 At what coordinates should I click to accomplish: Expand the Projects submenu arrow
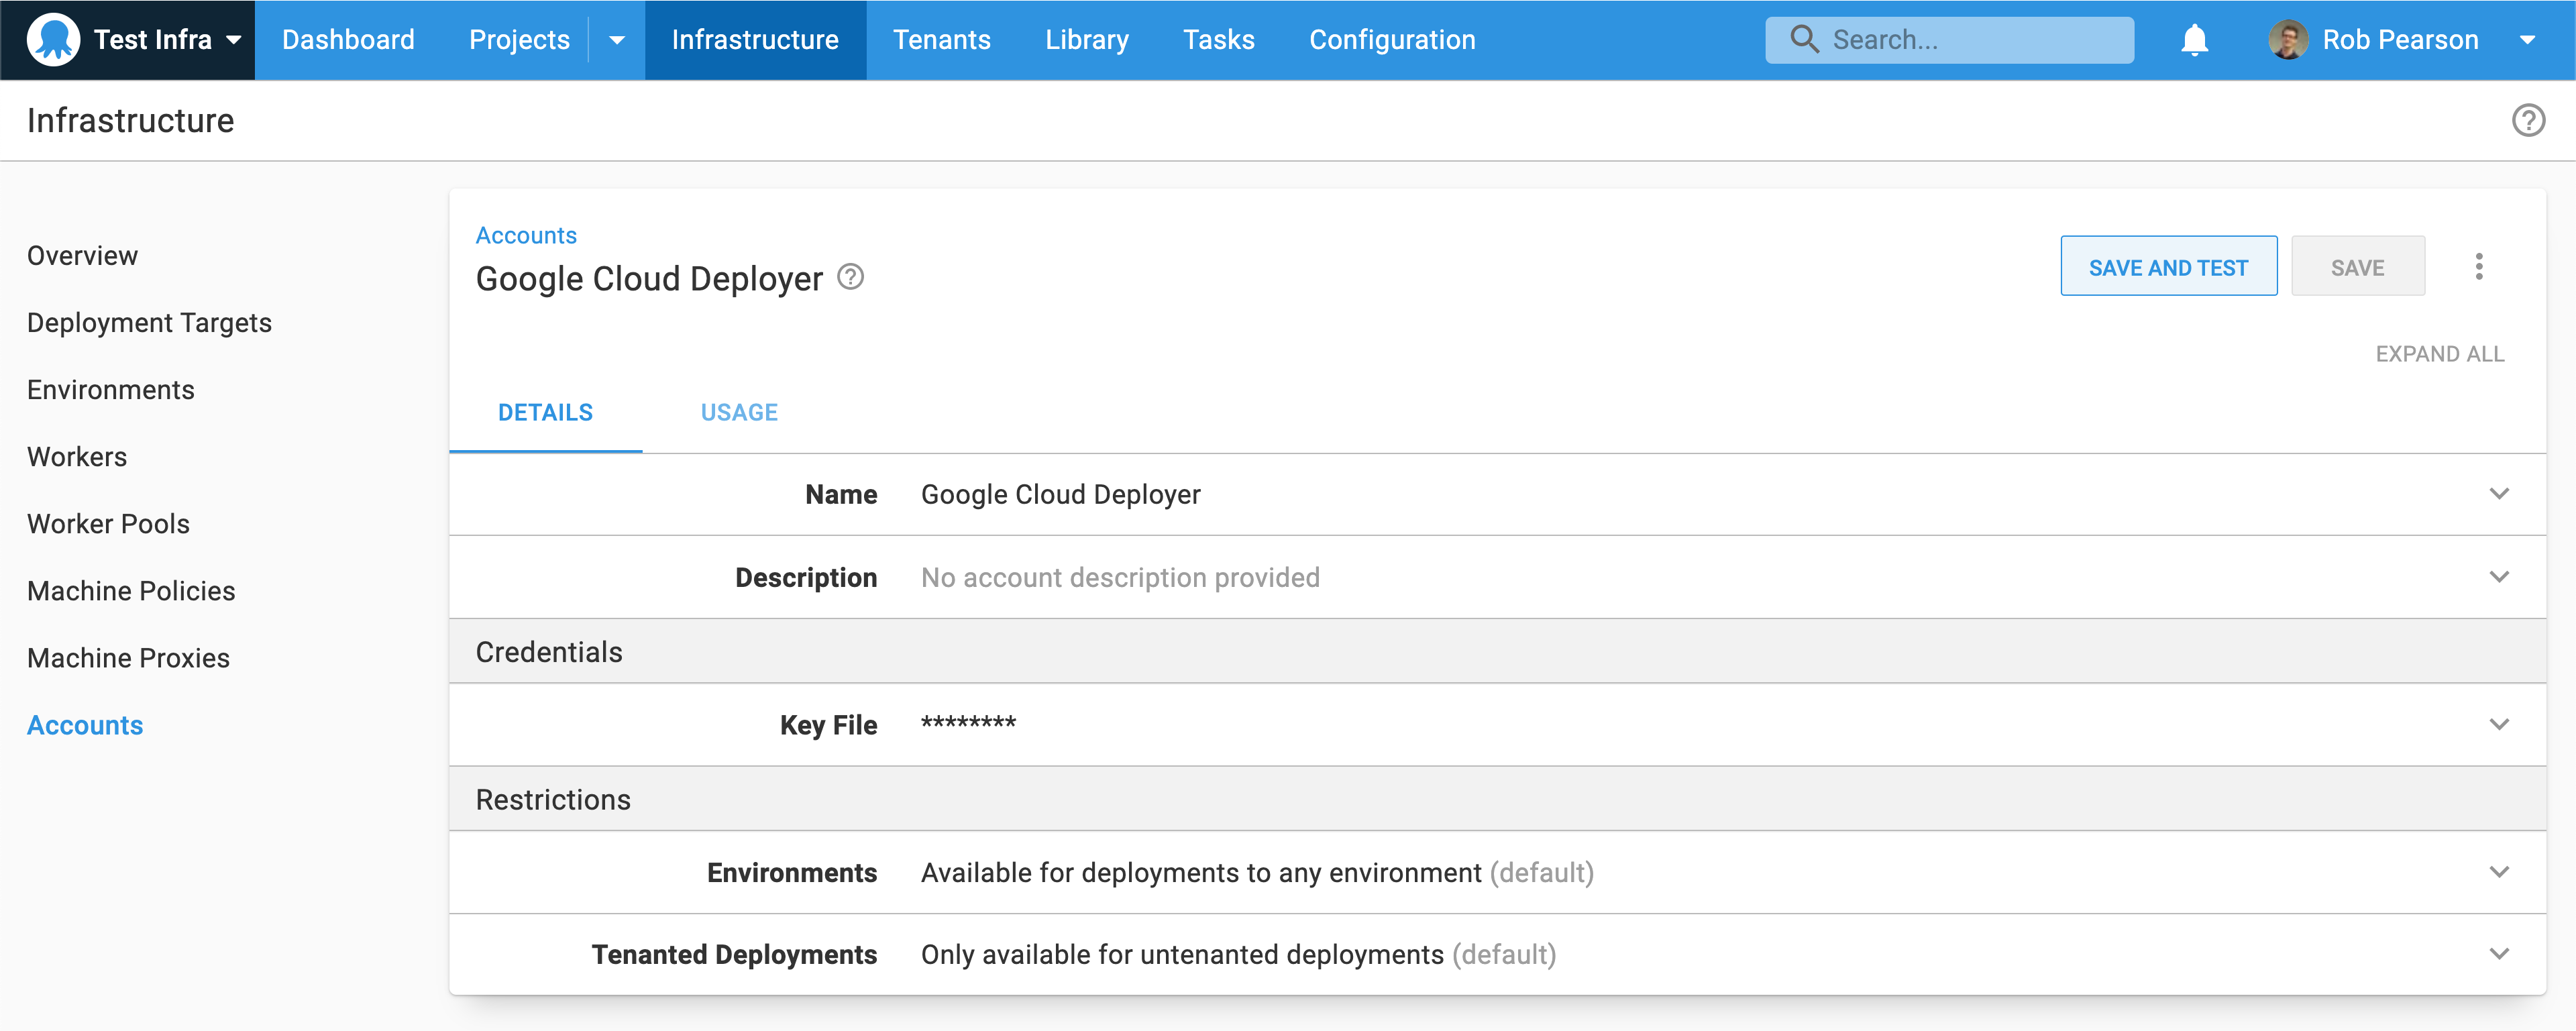617,40
